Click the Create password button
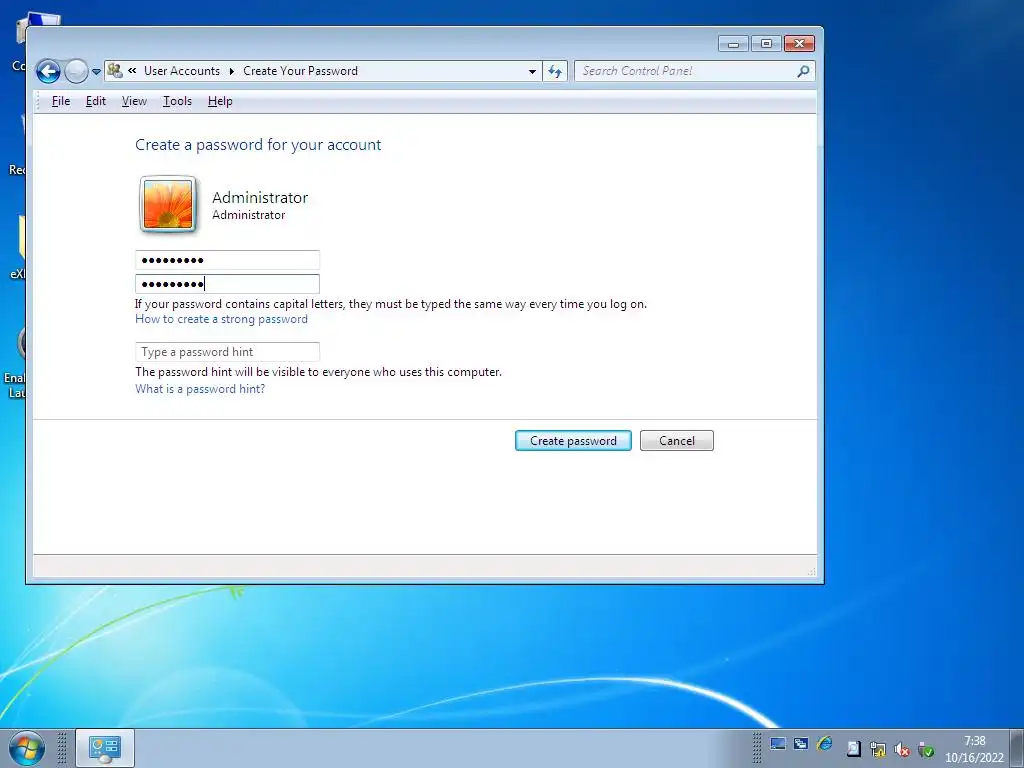Image resolution: width=1024 pixels, height=768 pixels. 573,441
